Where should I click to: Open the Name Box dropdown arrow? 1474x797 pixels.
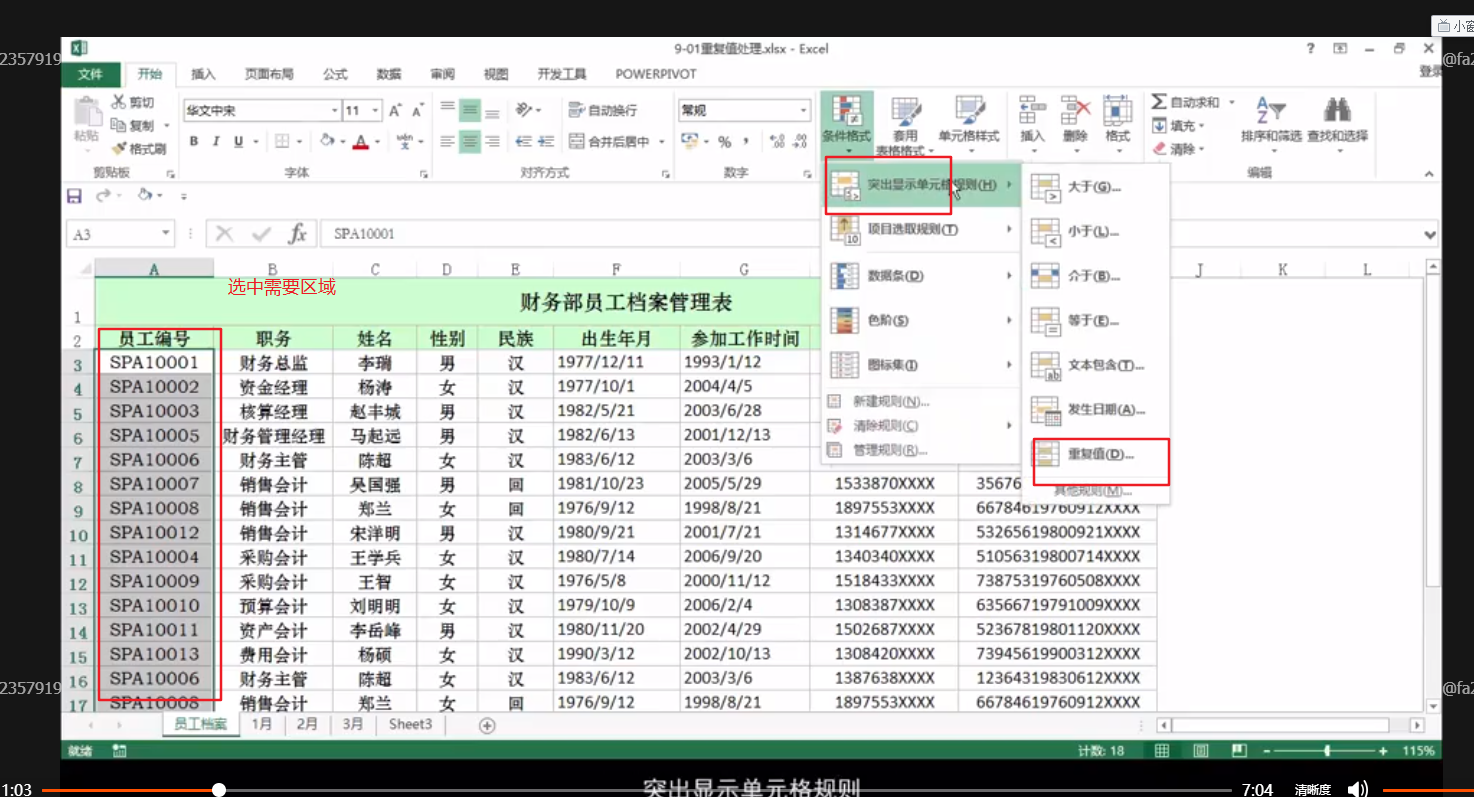point(166,234)
